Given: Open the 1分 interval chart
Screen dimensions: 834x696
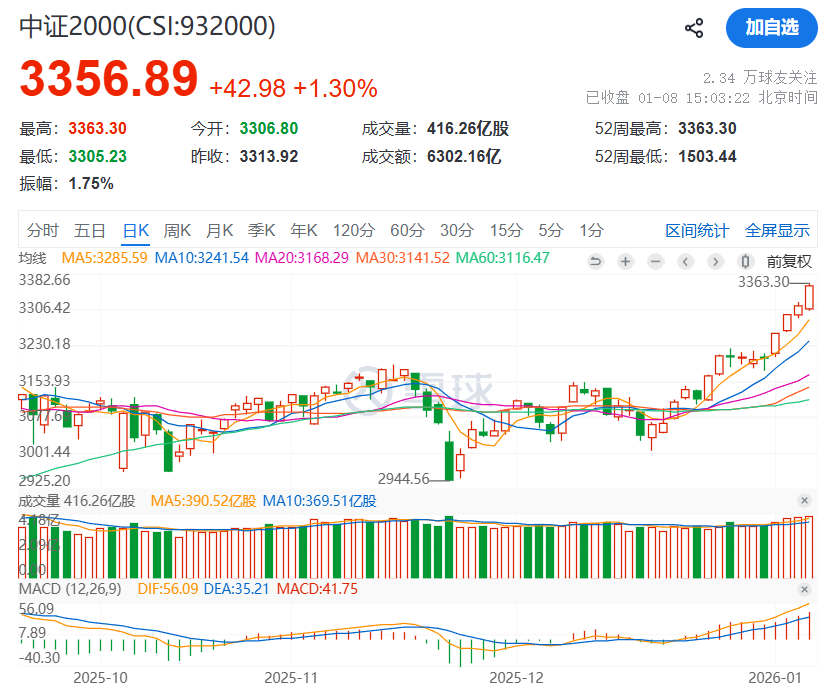Looking at the screenshot, I should (x=591, y=231).
